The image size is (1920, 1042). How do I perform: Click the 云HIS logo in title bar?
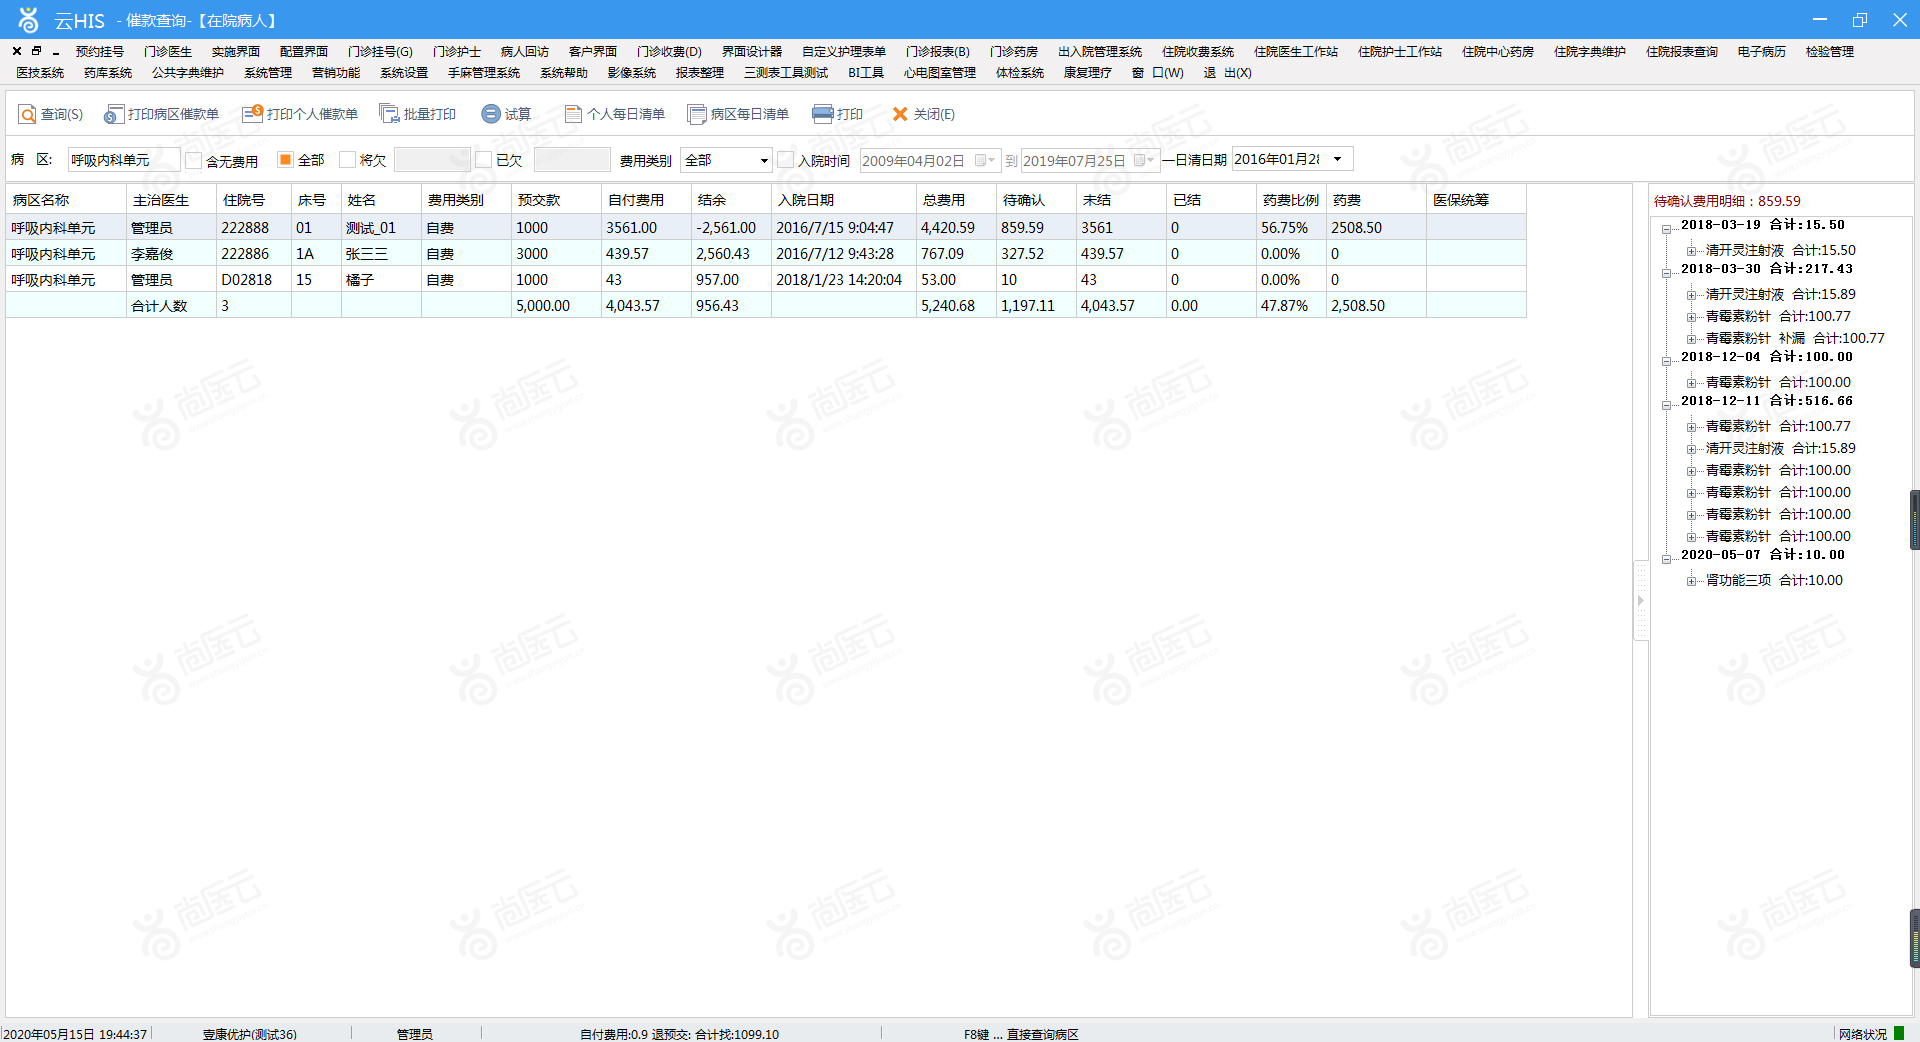(28, 20)
